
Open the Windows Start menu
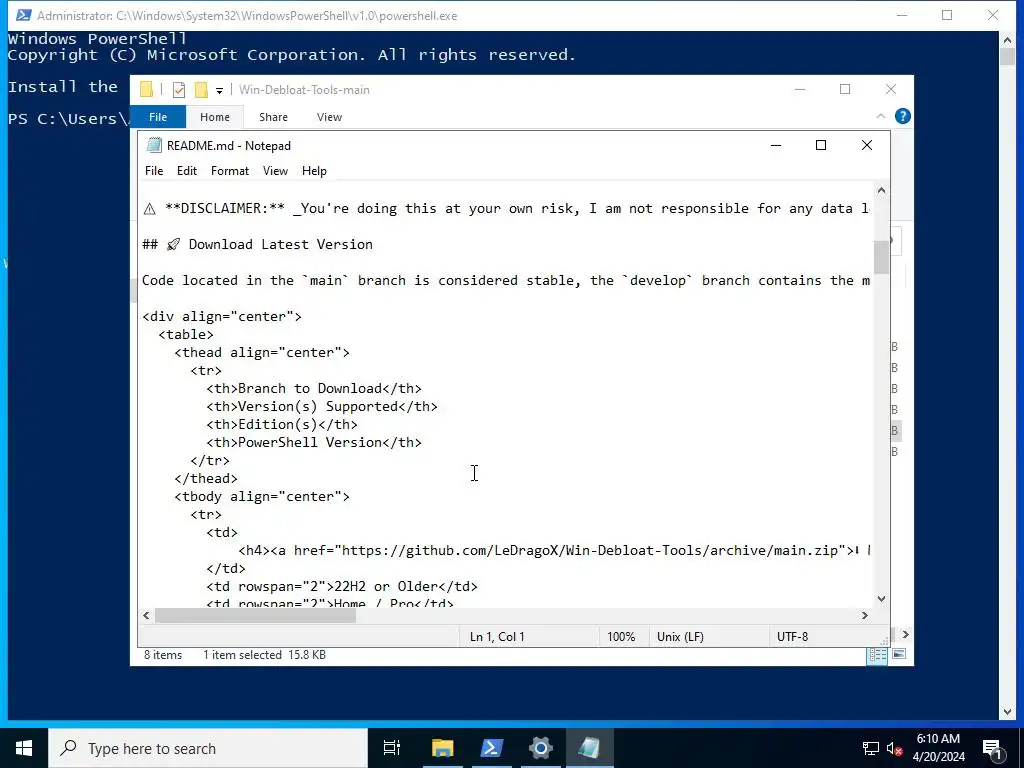24,748
